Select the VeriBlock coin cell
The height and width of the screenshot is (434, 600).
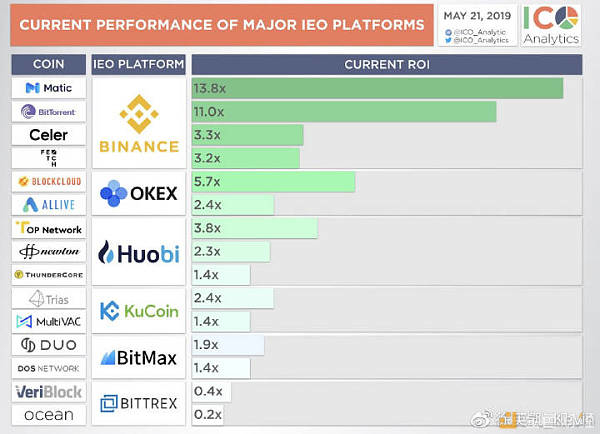pyautogui.click(x=49, y=392)
